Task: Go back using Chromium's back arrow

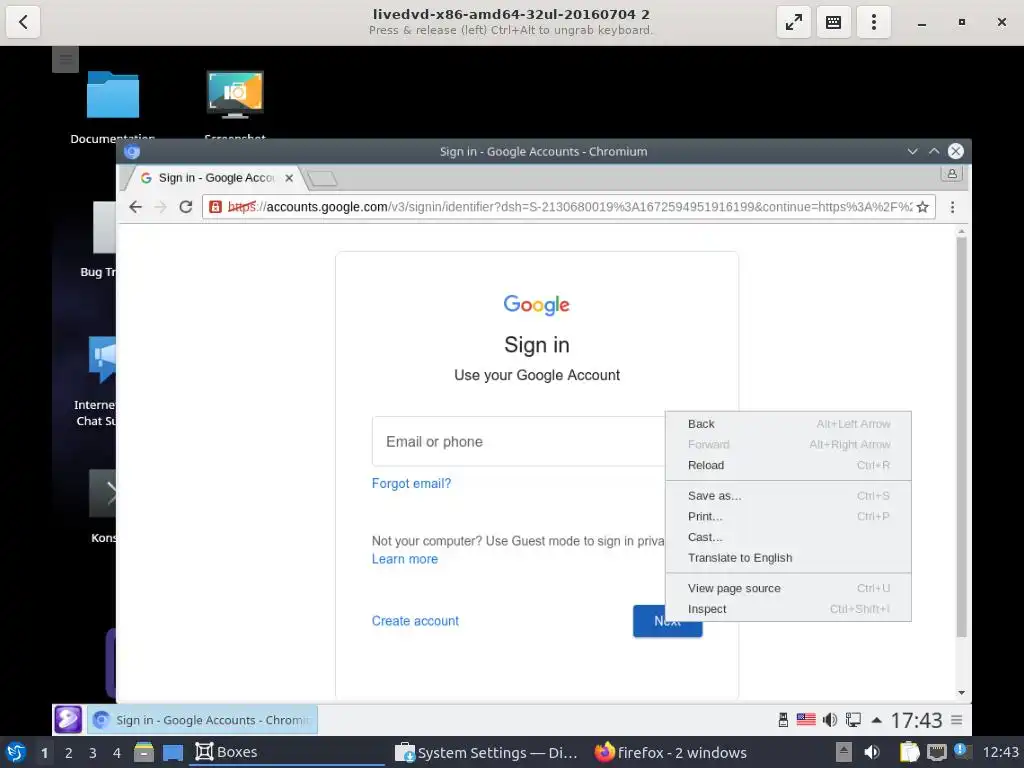Action: click(x=135, y=207)
